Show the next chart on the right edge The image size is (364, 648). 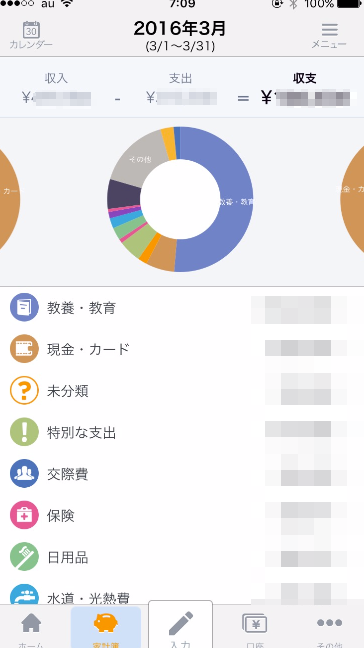(x=352, y=198)
